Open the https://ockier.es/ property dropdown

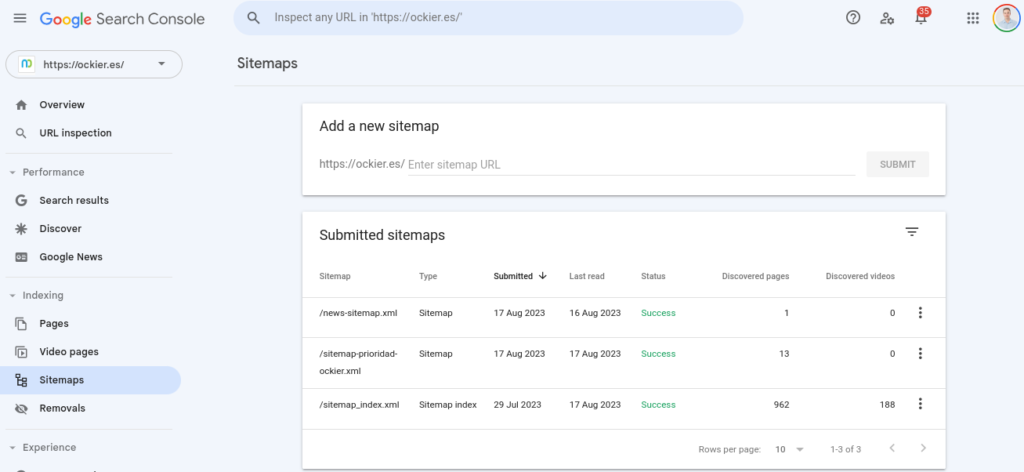pos(94,64)
